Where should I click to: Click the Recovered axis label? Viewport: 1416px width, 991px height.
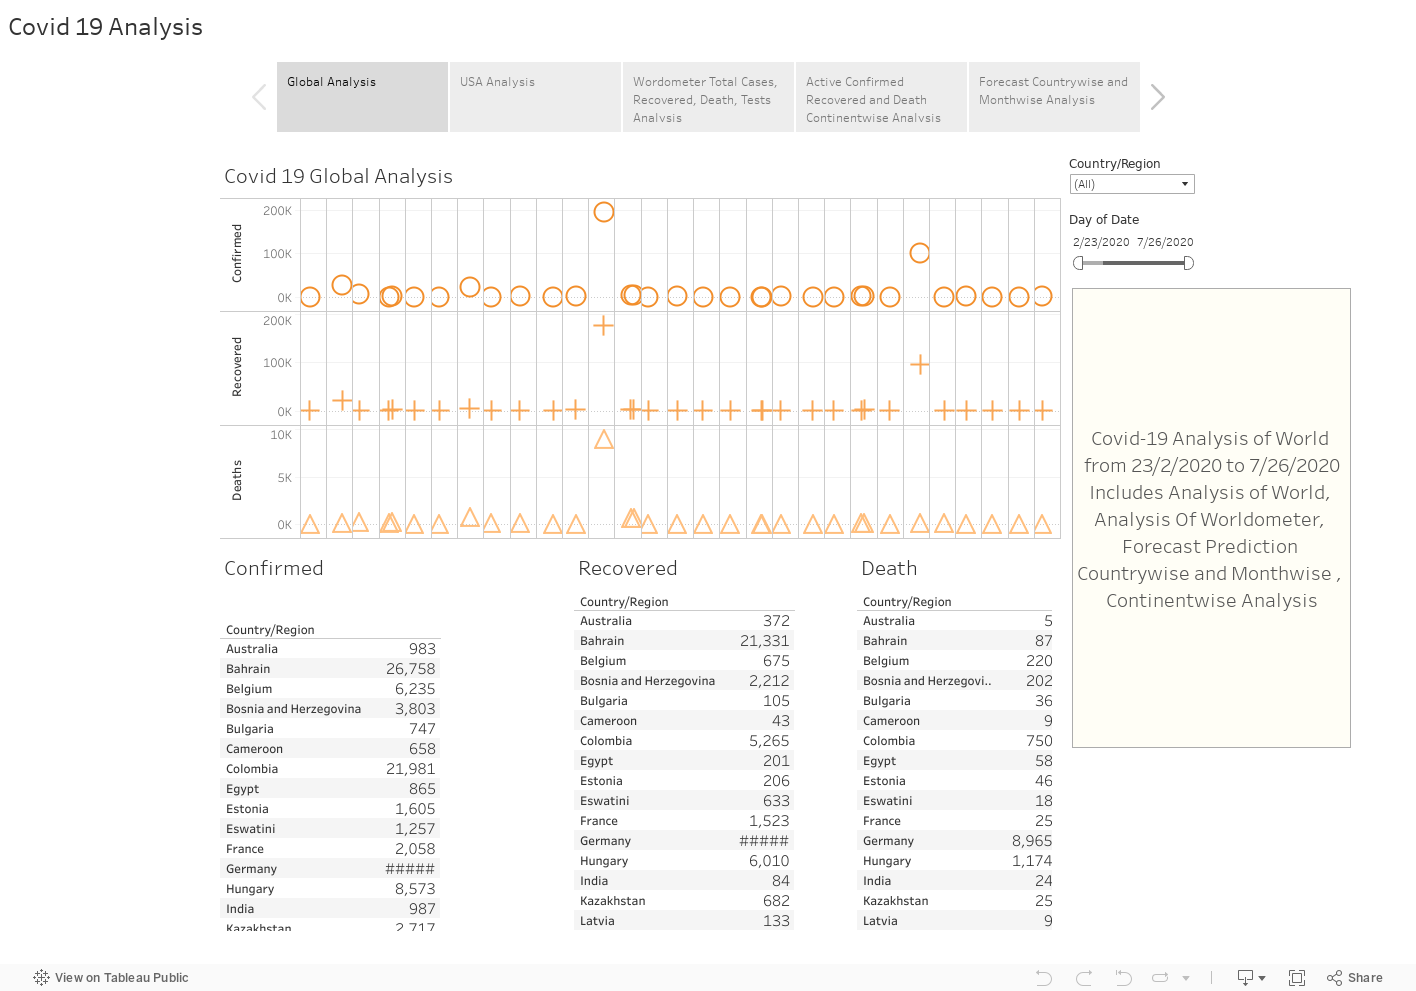pyautogui.click(x=237, y=367)
